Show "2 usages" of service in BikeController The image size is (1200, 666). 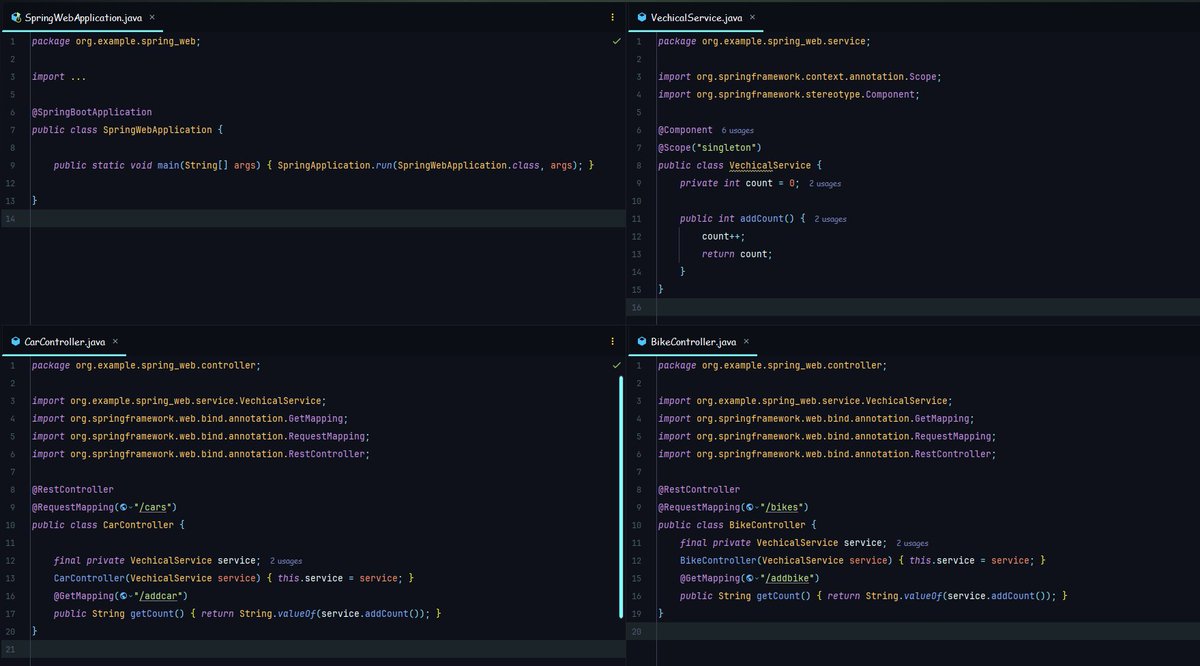click(x=912, y=543)
